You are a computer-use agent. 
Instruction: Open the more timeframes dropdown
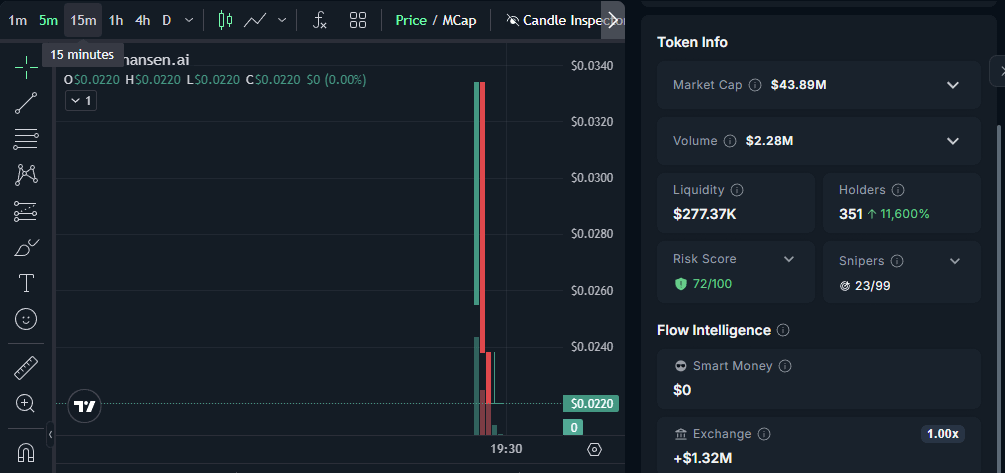coord(188,21)
